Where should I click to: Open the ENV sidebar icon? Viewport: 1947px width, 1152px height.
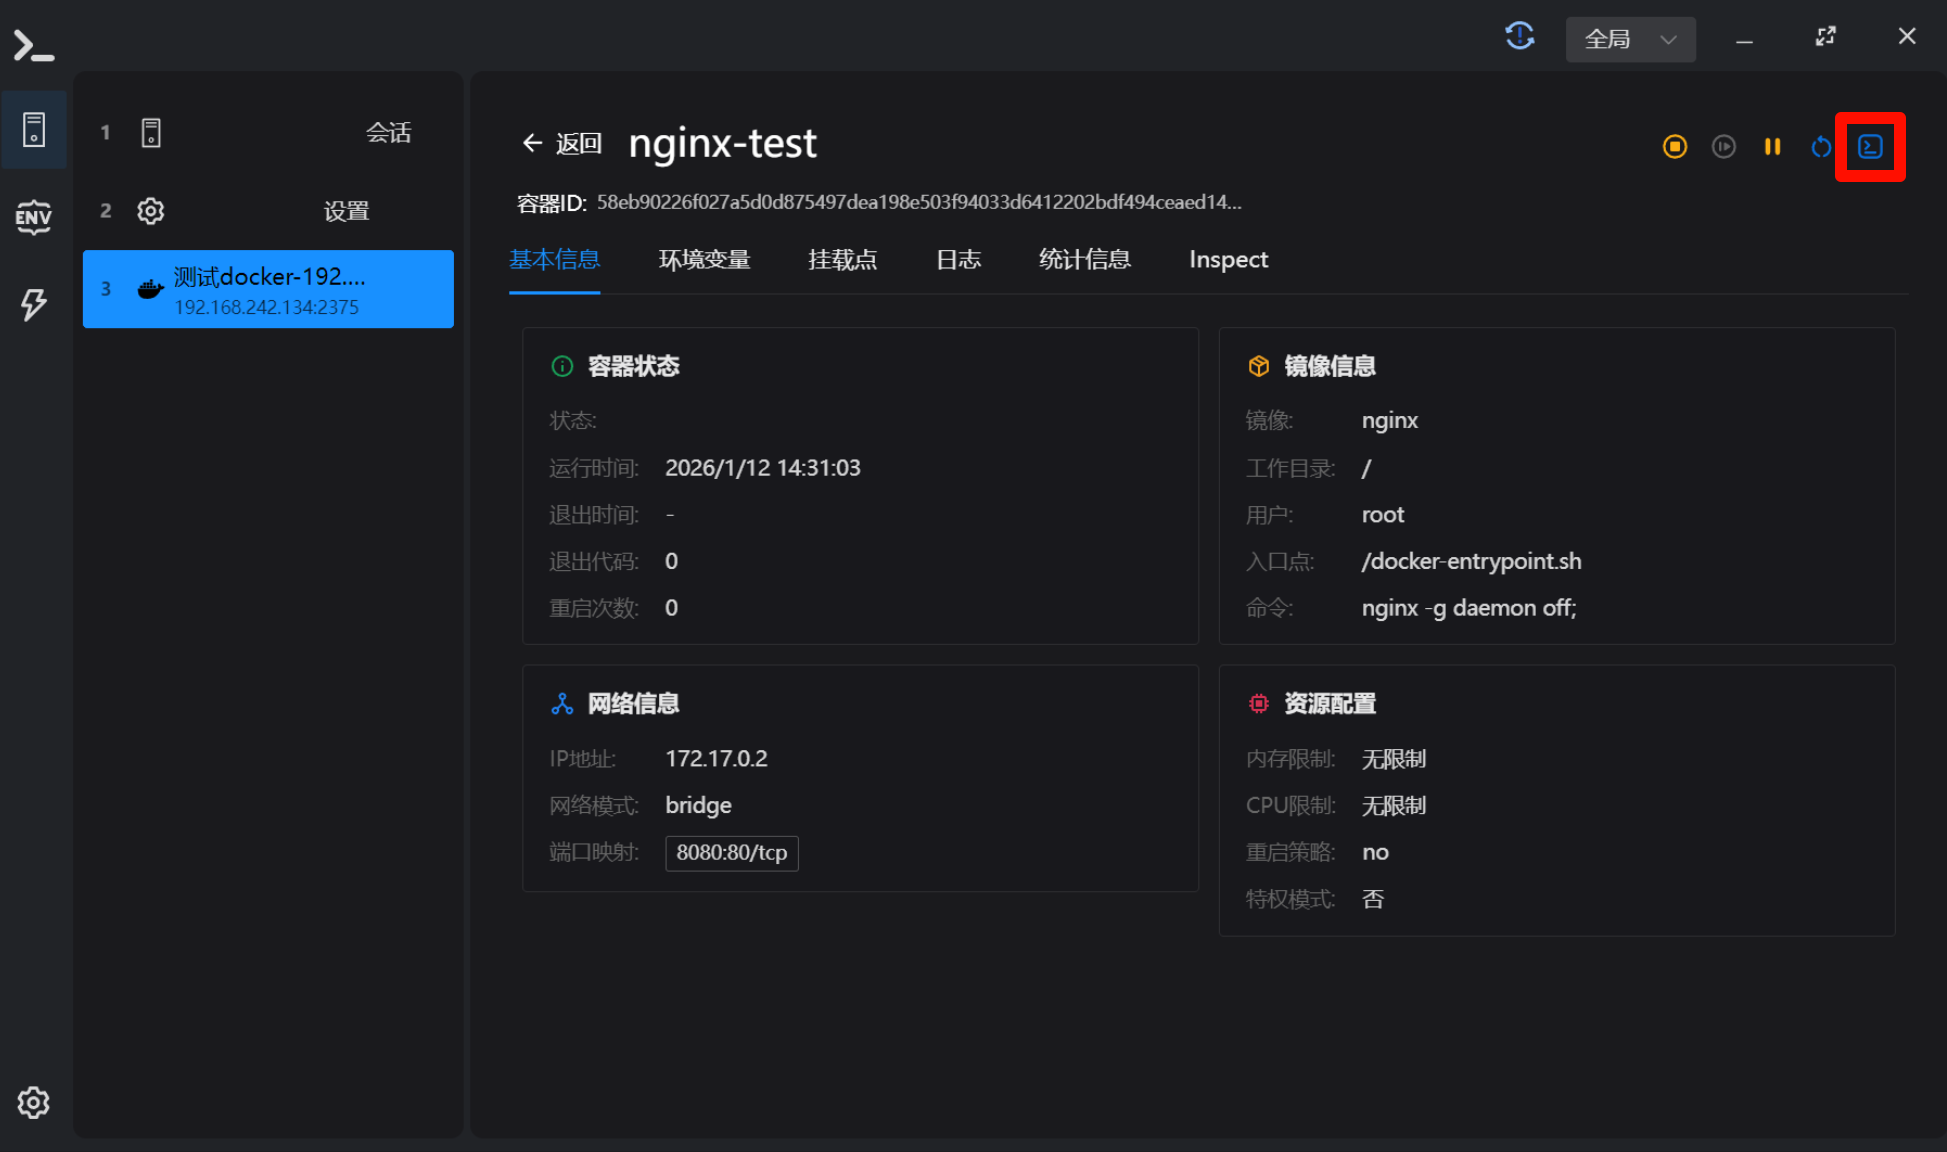[33, 216]
